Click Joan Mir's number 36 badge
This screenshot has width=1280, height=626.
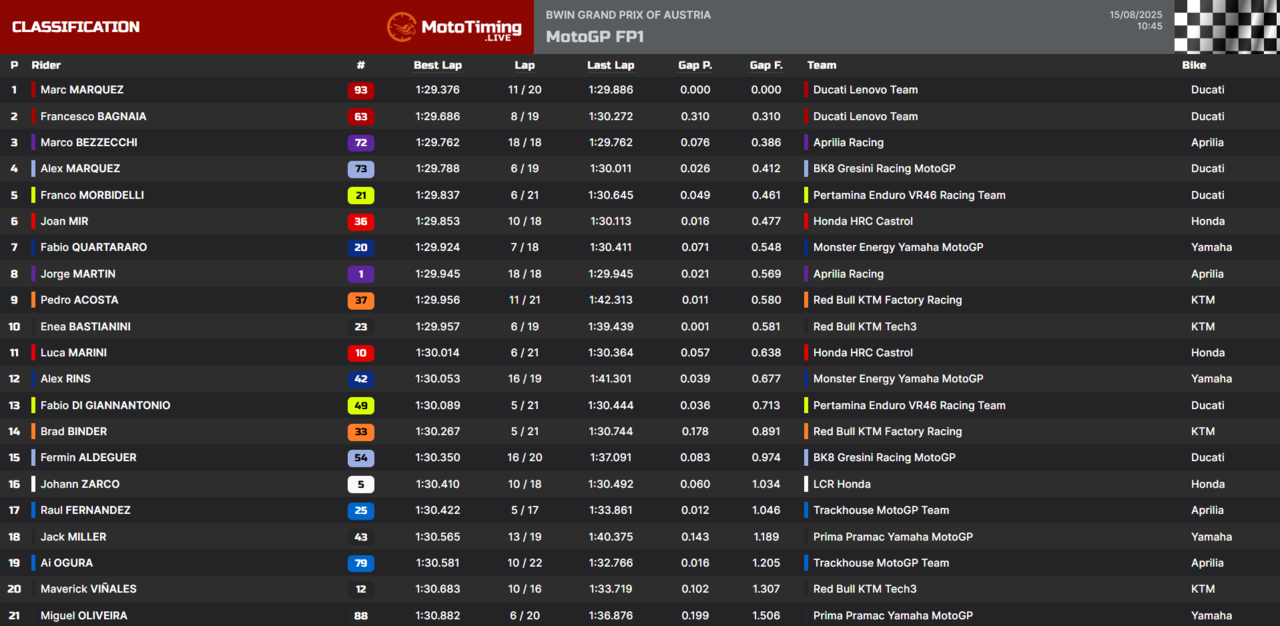click(361, 222)
